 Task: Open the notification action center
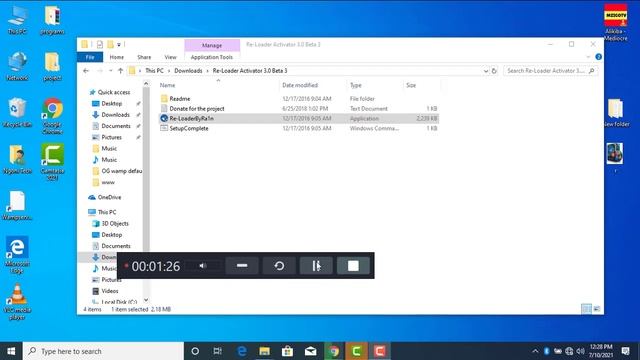tap(625, 351)
